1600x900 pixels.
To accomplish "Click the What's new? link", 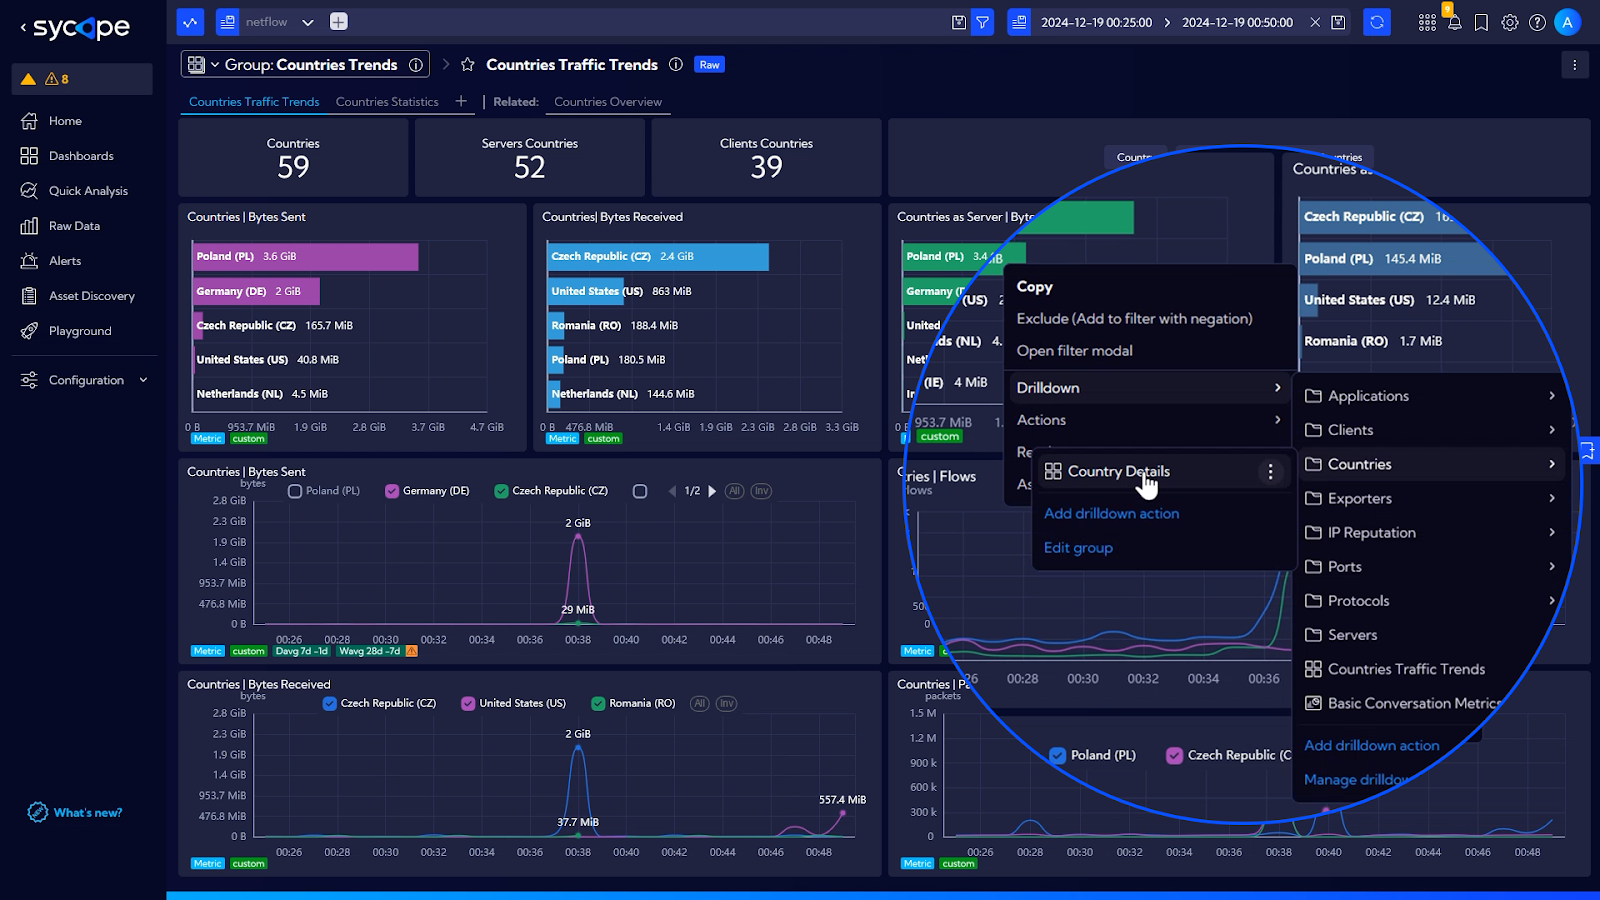I will tap(87, 813).
